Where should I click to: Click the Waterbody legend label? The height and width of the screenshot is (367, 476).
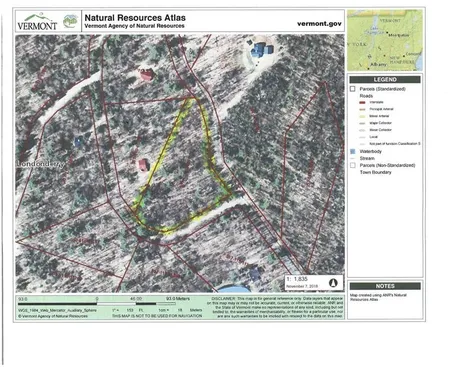pos(371,151)
